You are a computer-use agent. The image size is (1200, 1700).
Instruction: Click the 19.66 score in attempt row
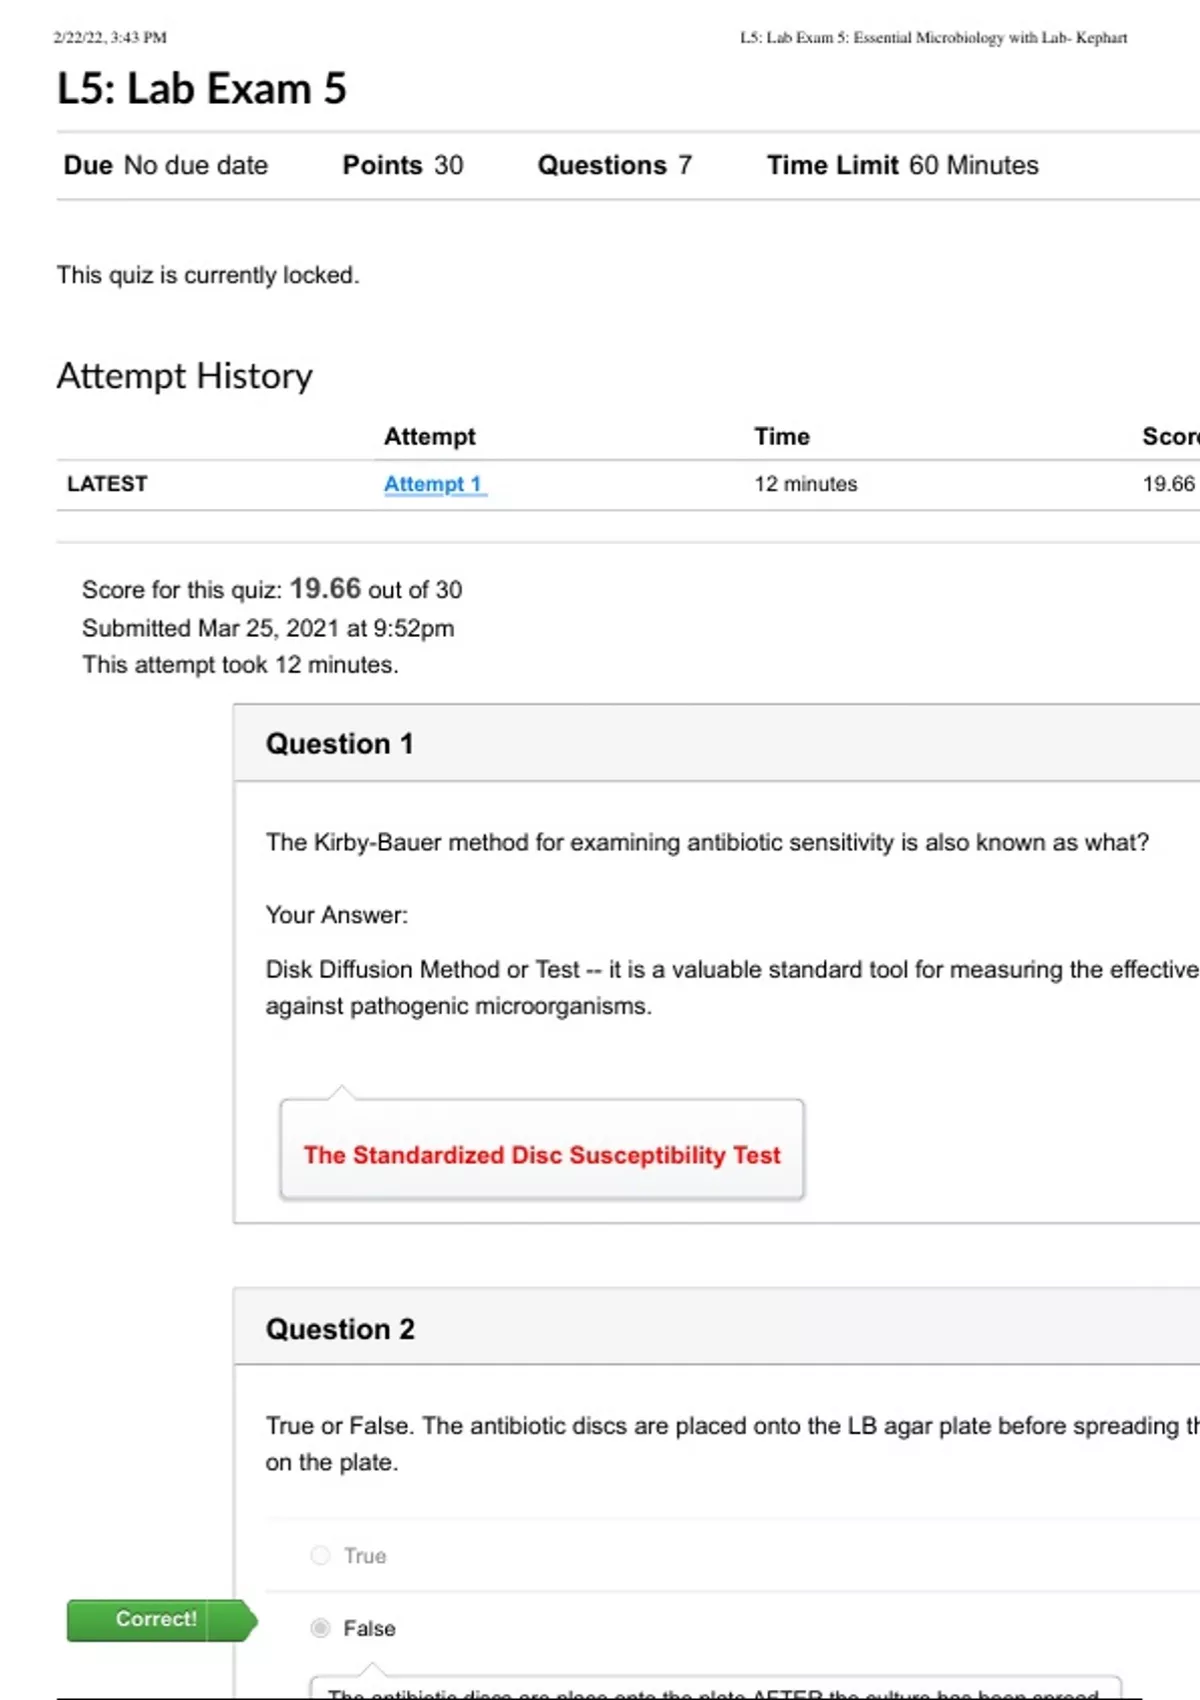pyautogui.click(x=1168, y=484)
